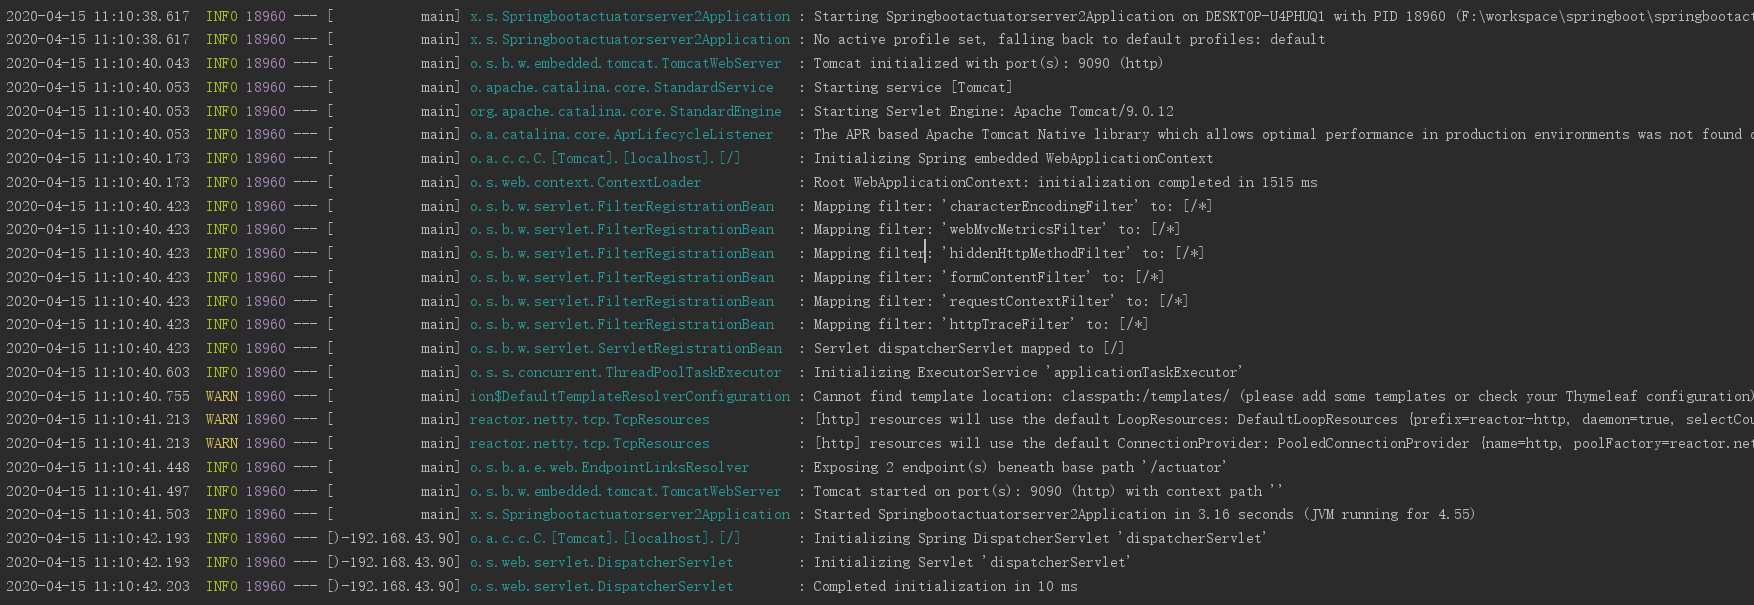Click the 'APR based Apache Tomcat Native library' message
Viewport: 1754px width, 605px height.
pos(1284,135)
